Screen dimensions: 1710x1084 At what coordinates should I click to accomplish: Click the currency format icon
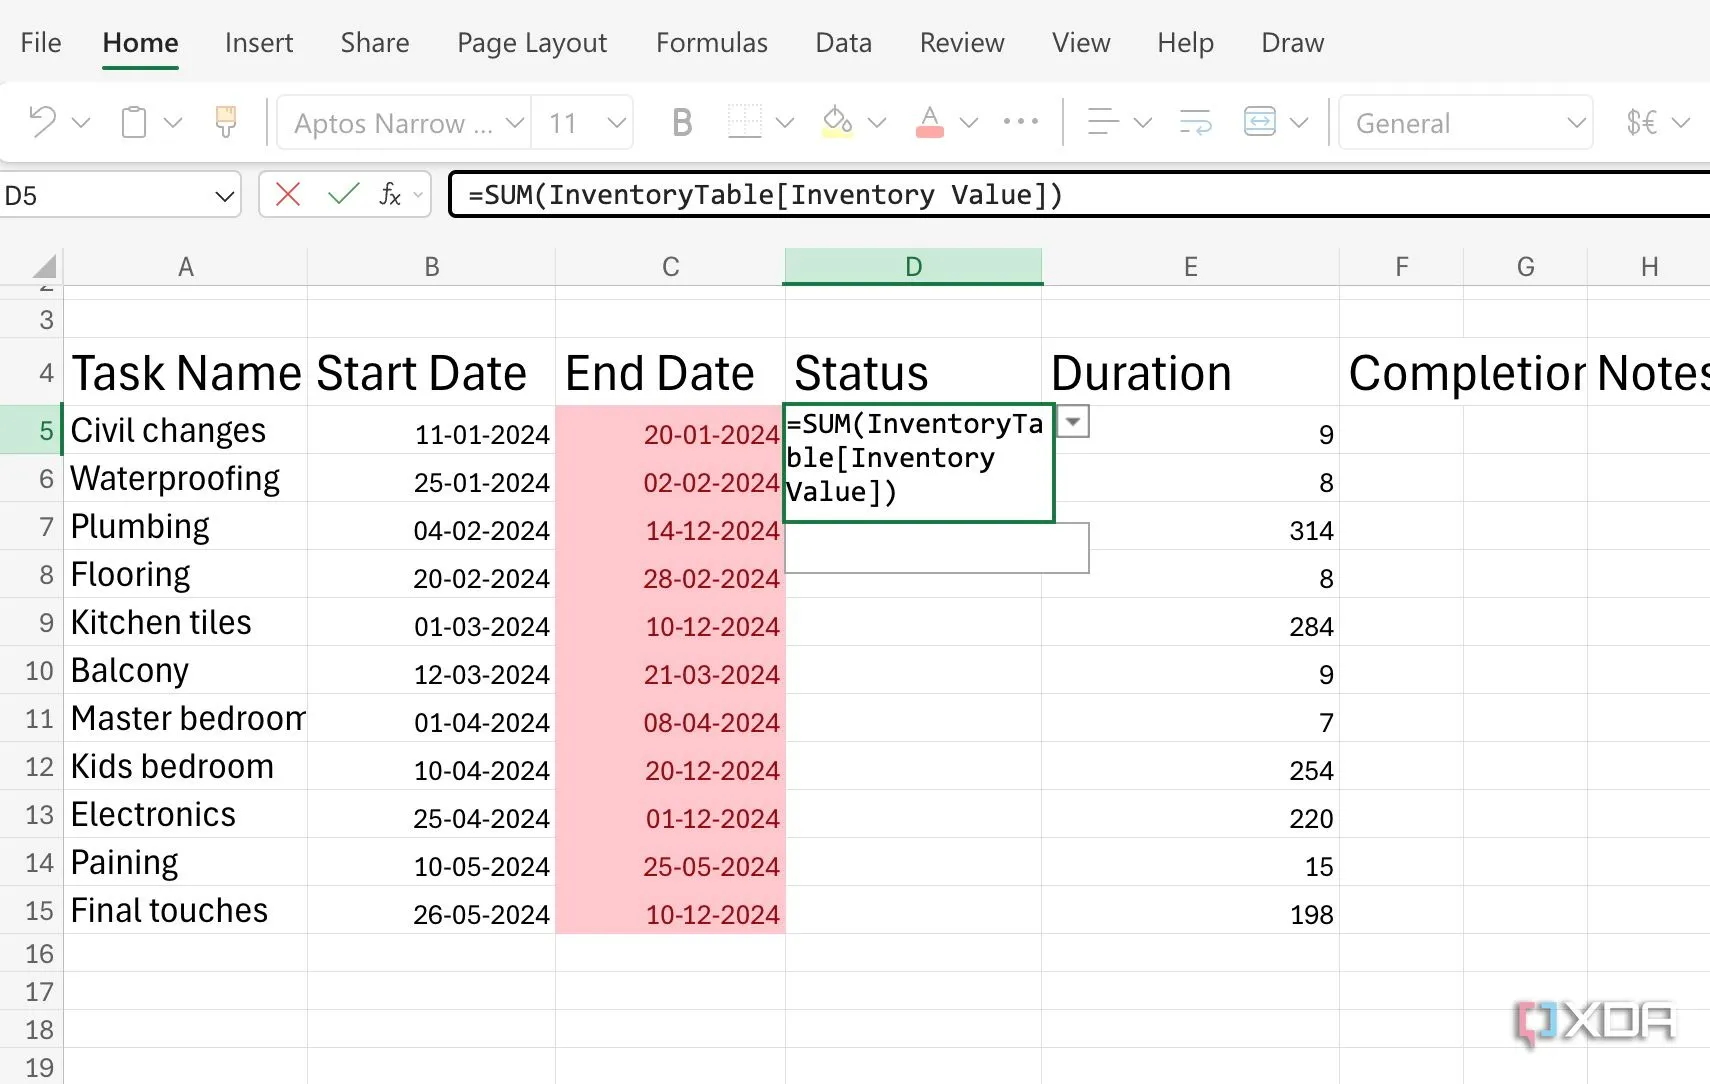(x=1642, y=123)
